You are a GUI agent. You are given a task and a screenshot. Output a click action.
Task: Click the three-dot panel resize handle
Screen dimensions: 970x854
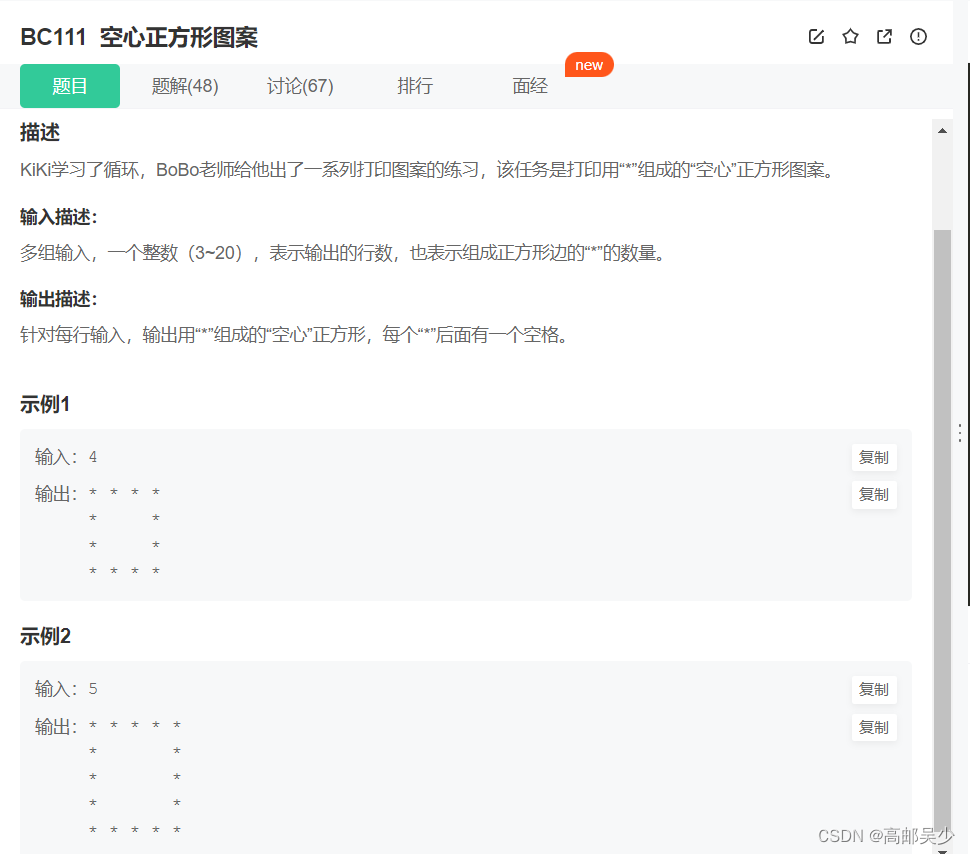point(959,433)
